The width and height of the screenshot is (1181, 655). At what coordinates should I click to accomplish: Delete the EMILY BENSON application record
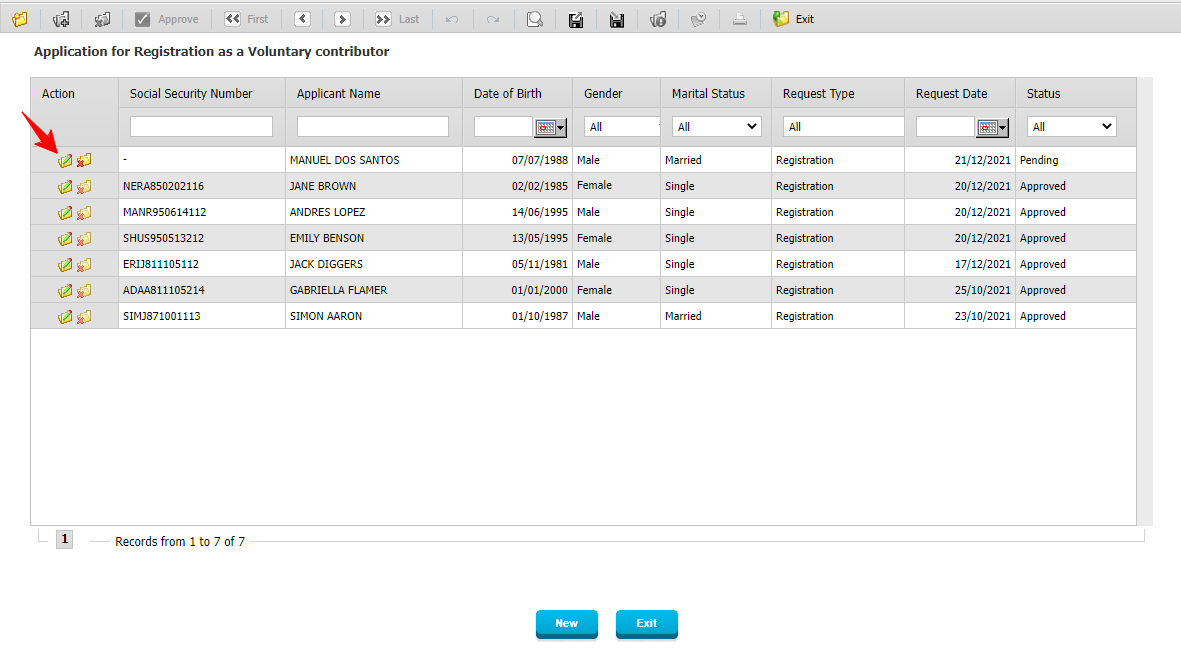(84, 239)
